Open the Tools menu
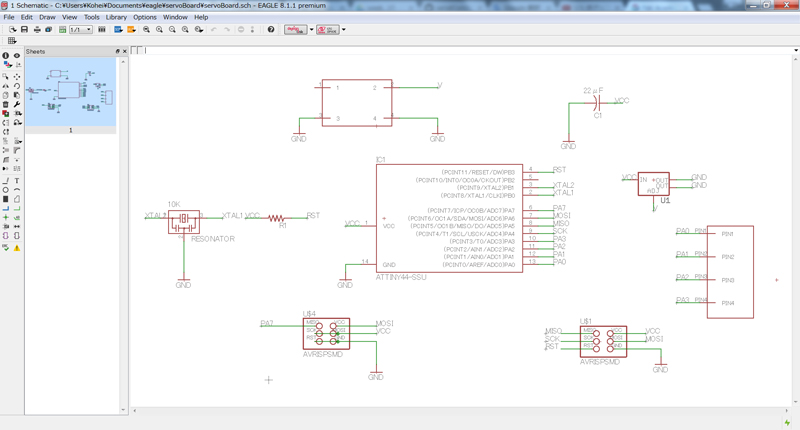Image resolution: width=800 pixels, height=430 pixels. tap(92, 17)
